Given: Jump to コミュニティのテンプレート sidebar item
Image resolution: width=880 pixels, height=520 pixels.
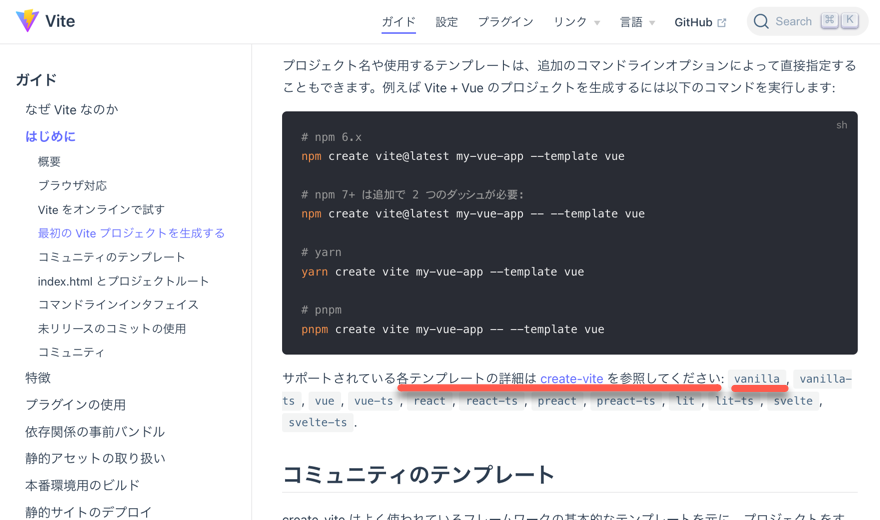Looking at the screenshot, I should point(111,257).
